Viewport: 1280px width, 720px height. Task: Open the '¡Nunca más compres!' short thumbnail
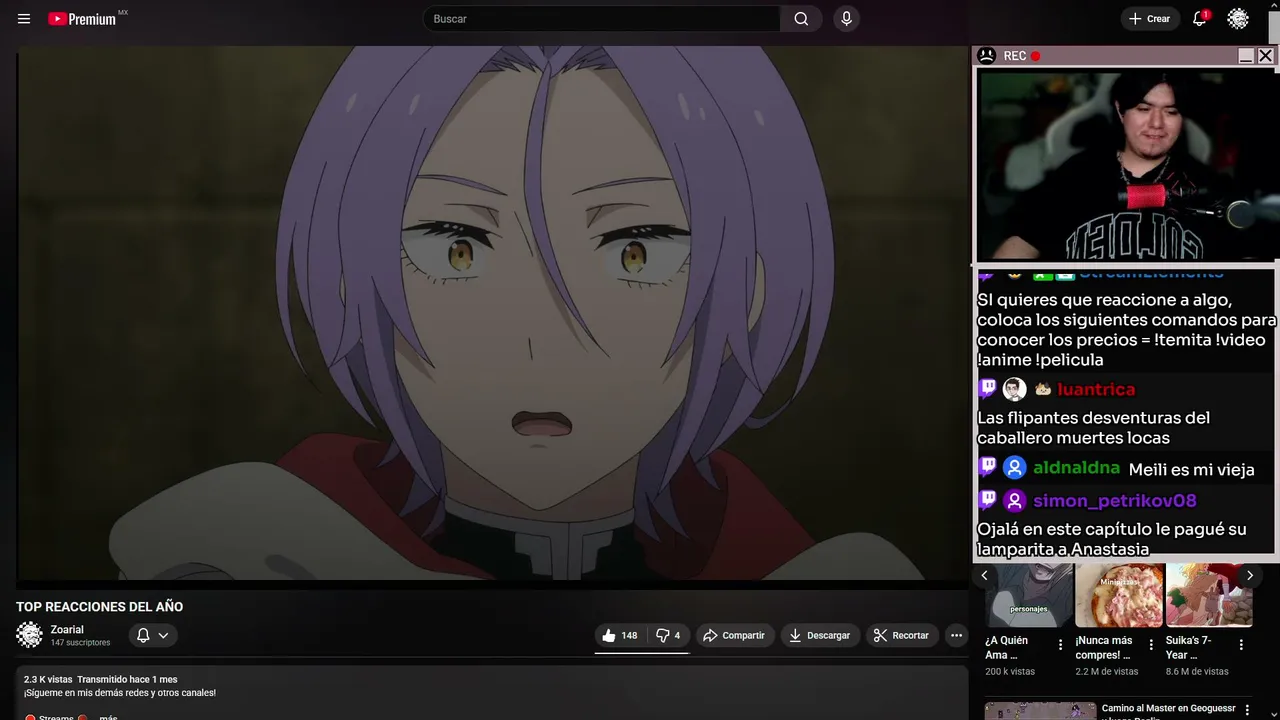click(x=1119, y=595)
